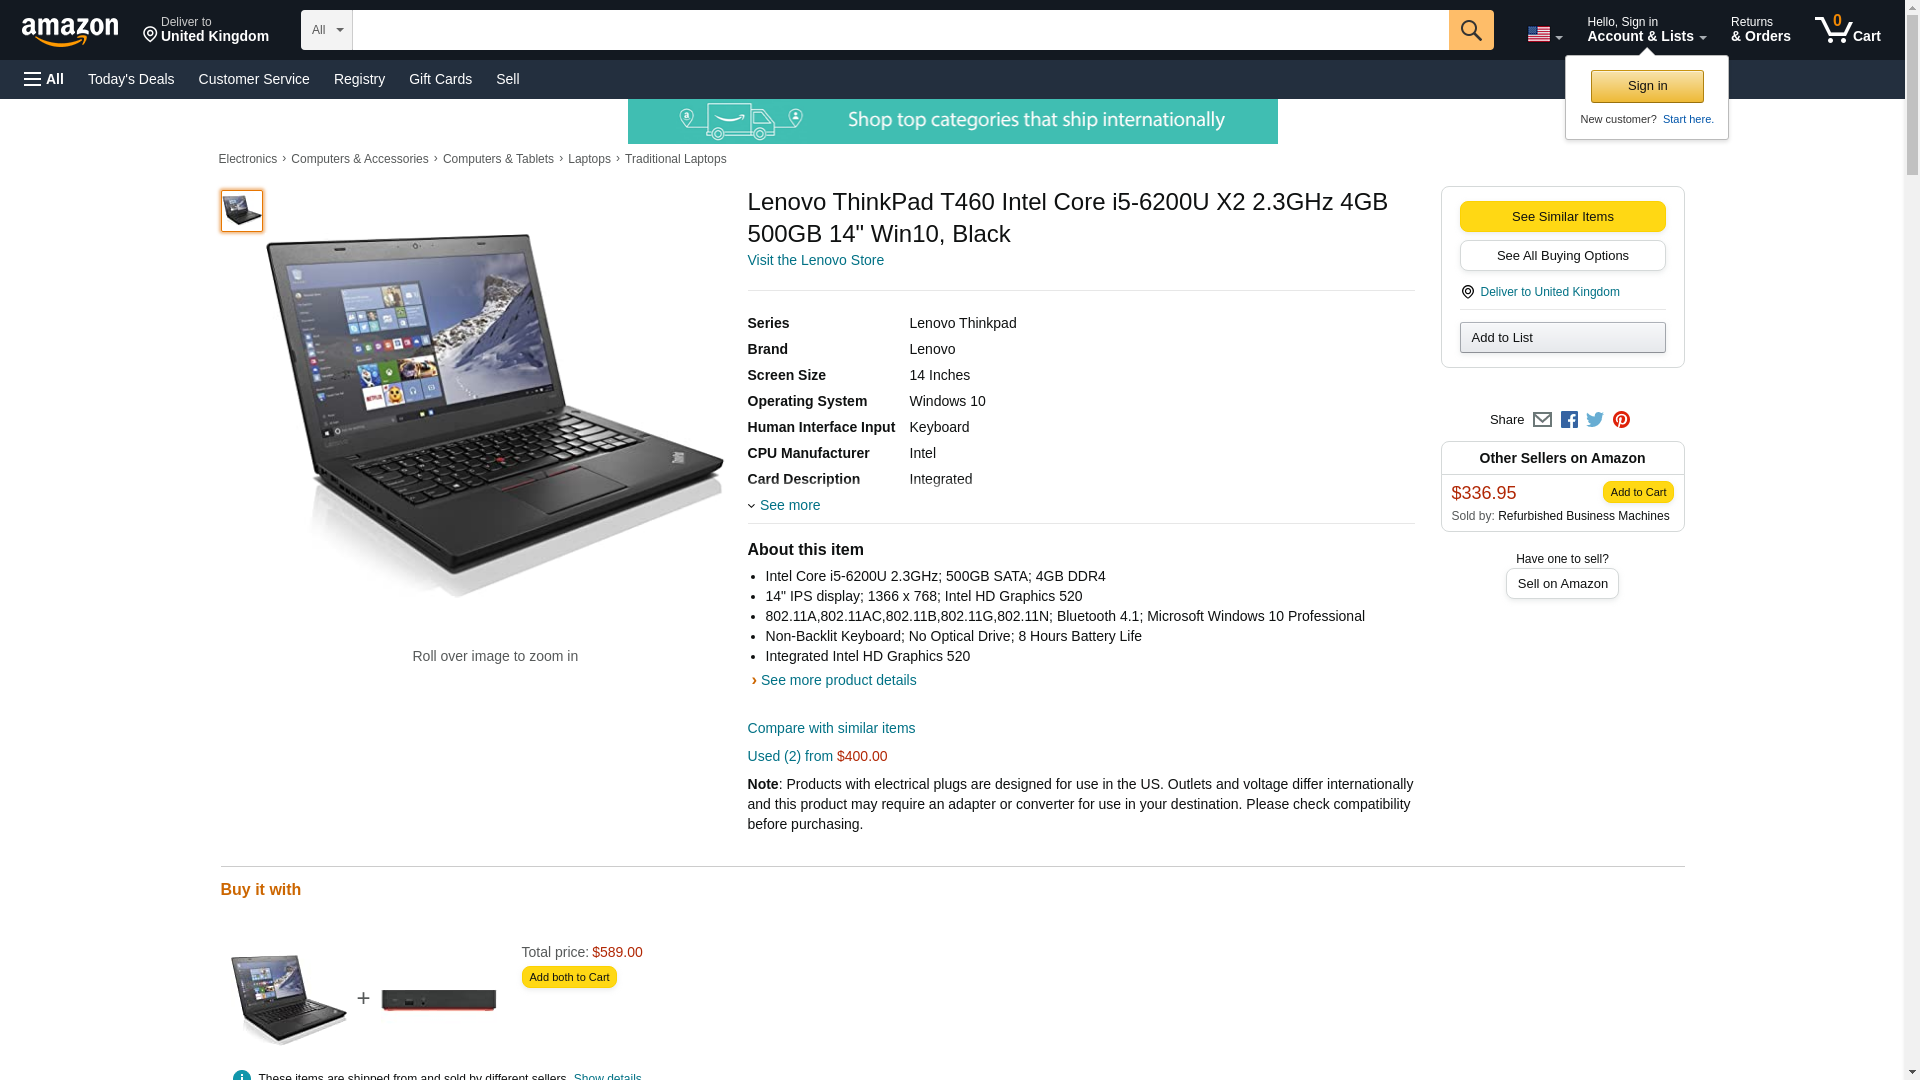Image resolution: width=1920 pixels, height=1080 pixels.
Task: Click See Similar Items button
Action: pos(1562,217)
